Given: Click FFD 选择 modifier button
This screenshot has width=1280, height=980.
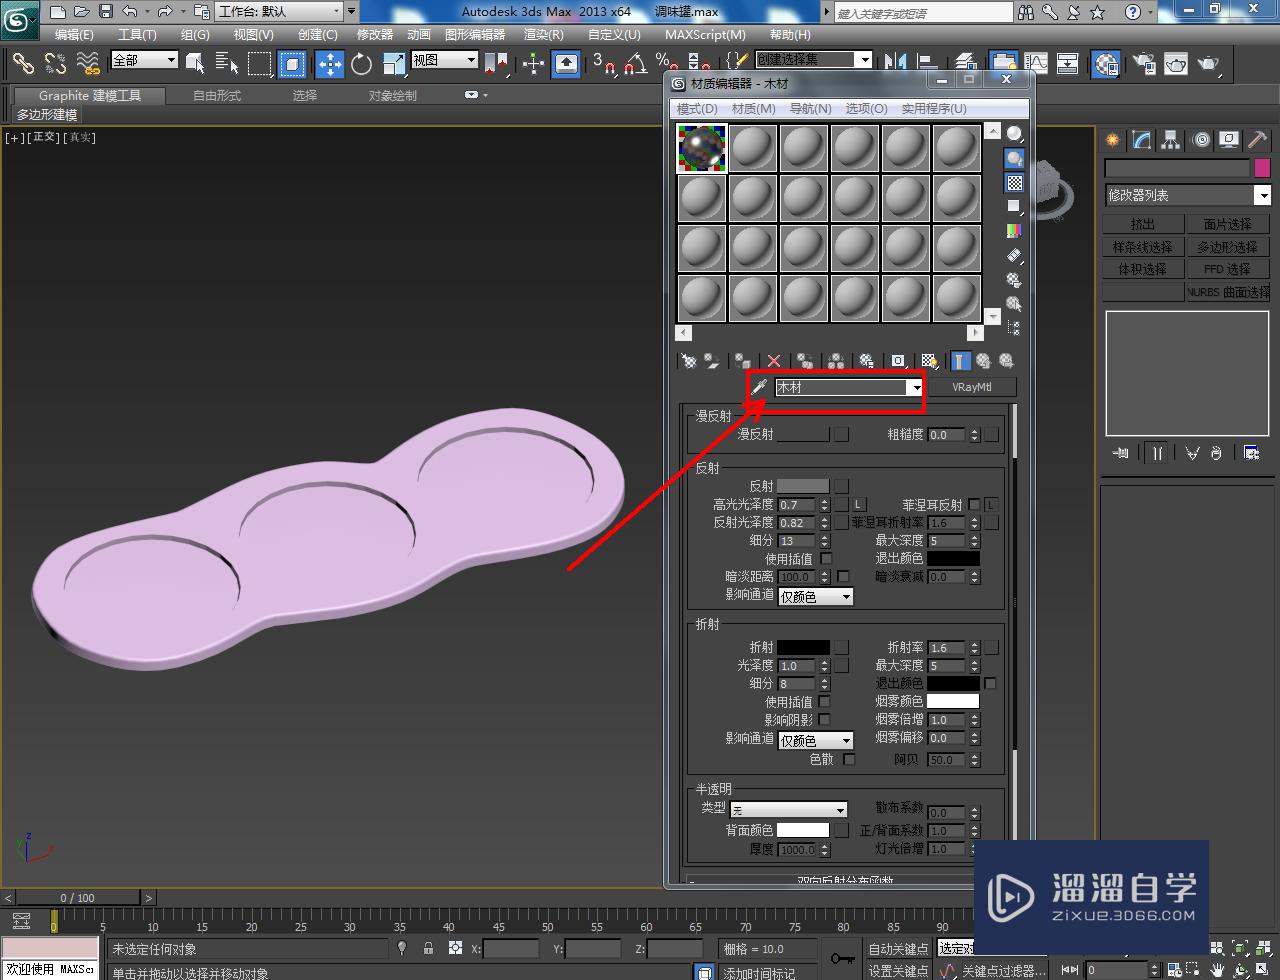Looking at the screenshot, I should click(1227, 269).
